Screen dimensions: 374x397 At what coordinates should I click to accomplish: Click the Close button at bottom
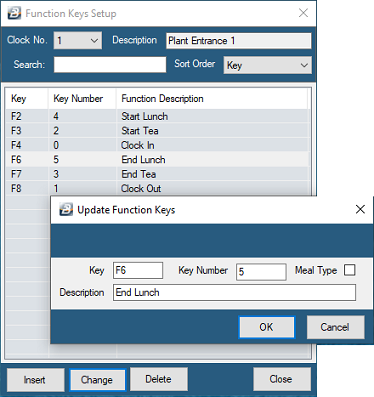(282, 379)
